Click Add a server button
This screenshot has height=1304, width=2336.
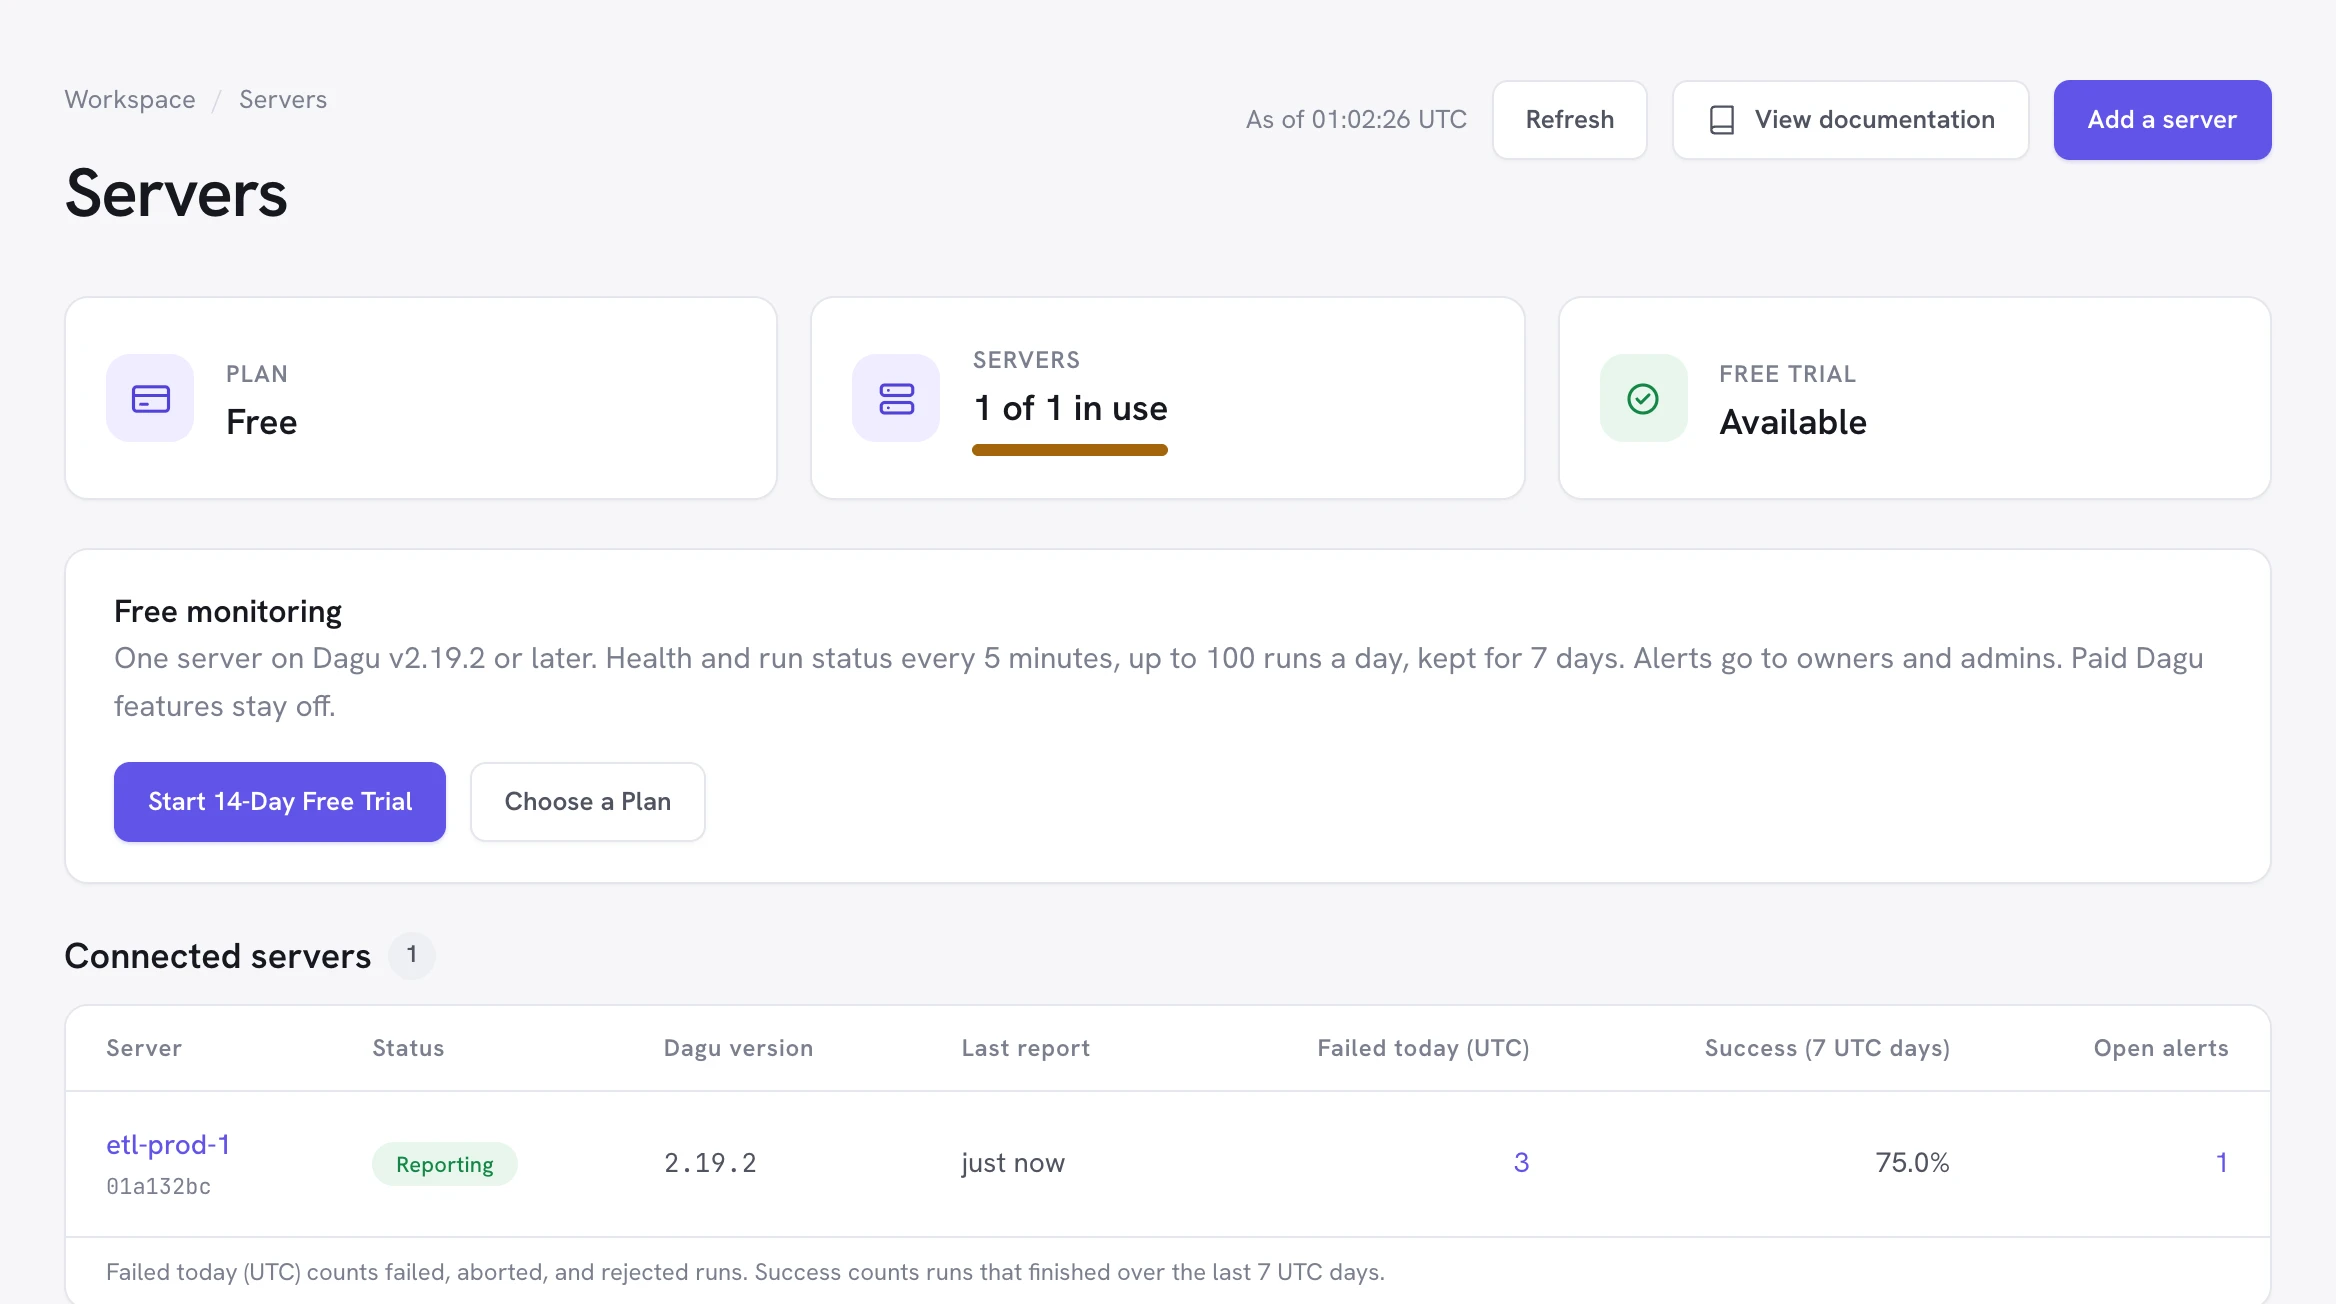(x=2162, y=120)
